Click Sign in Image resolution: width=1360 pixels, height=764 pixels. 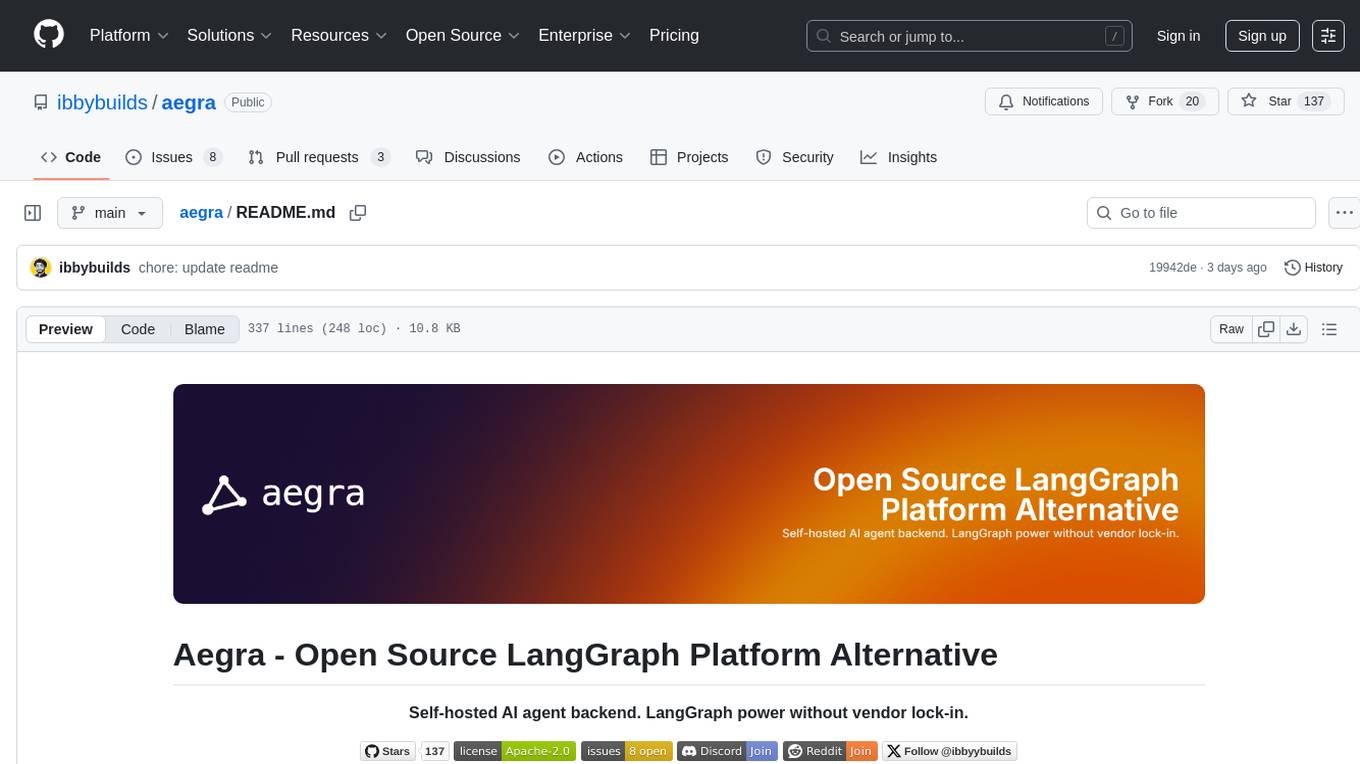[1178, 35]
